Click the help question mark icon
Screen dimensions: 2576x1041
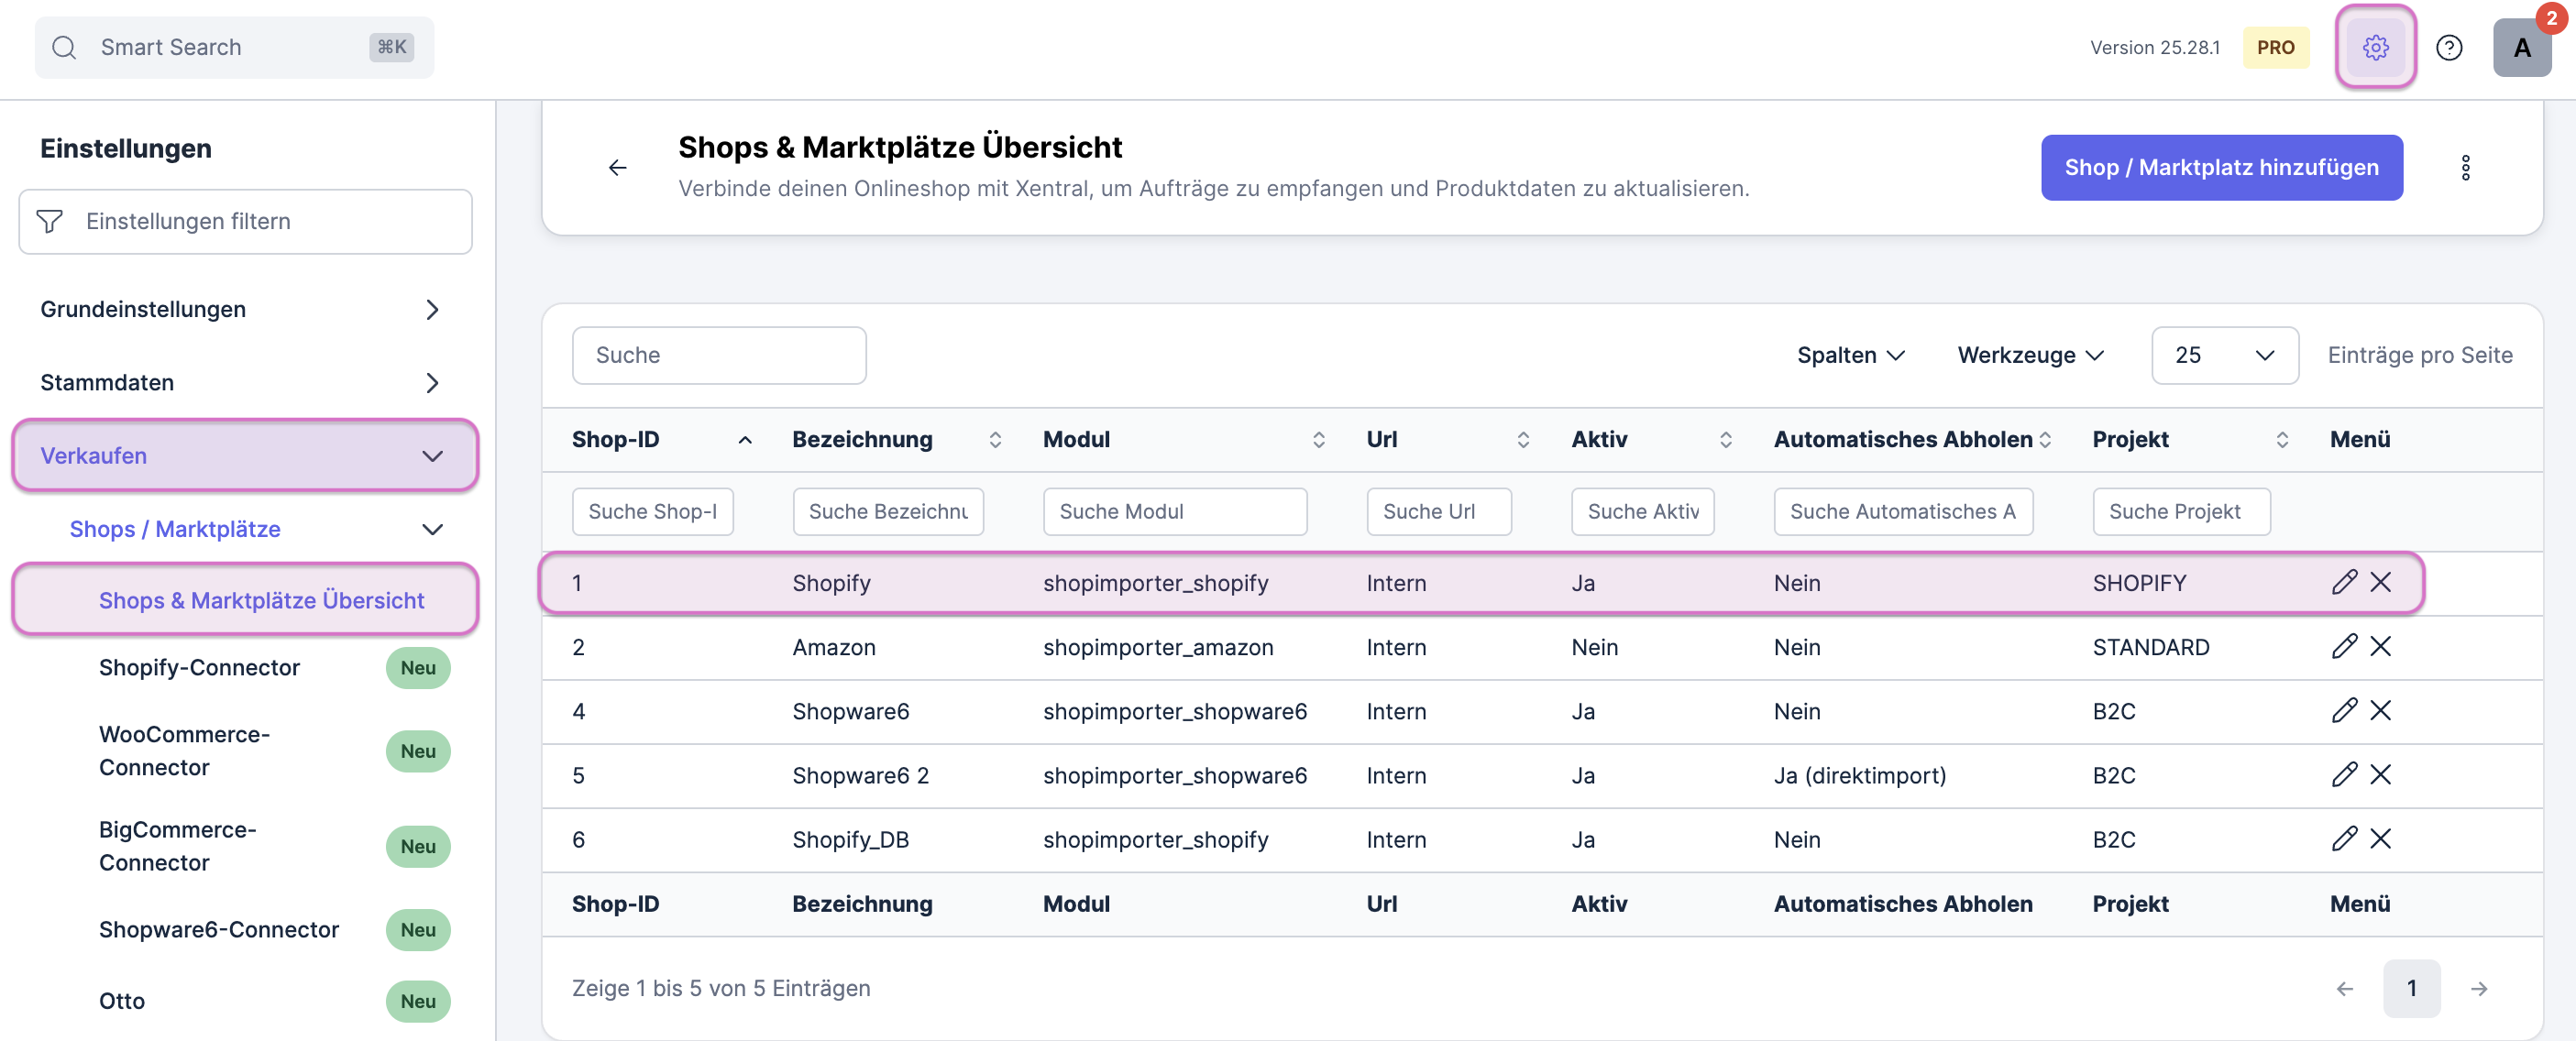[2448, 47]
